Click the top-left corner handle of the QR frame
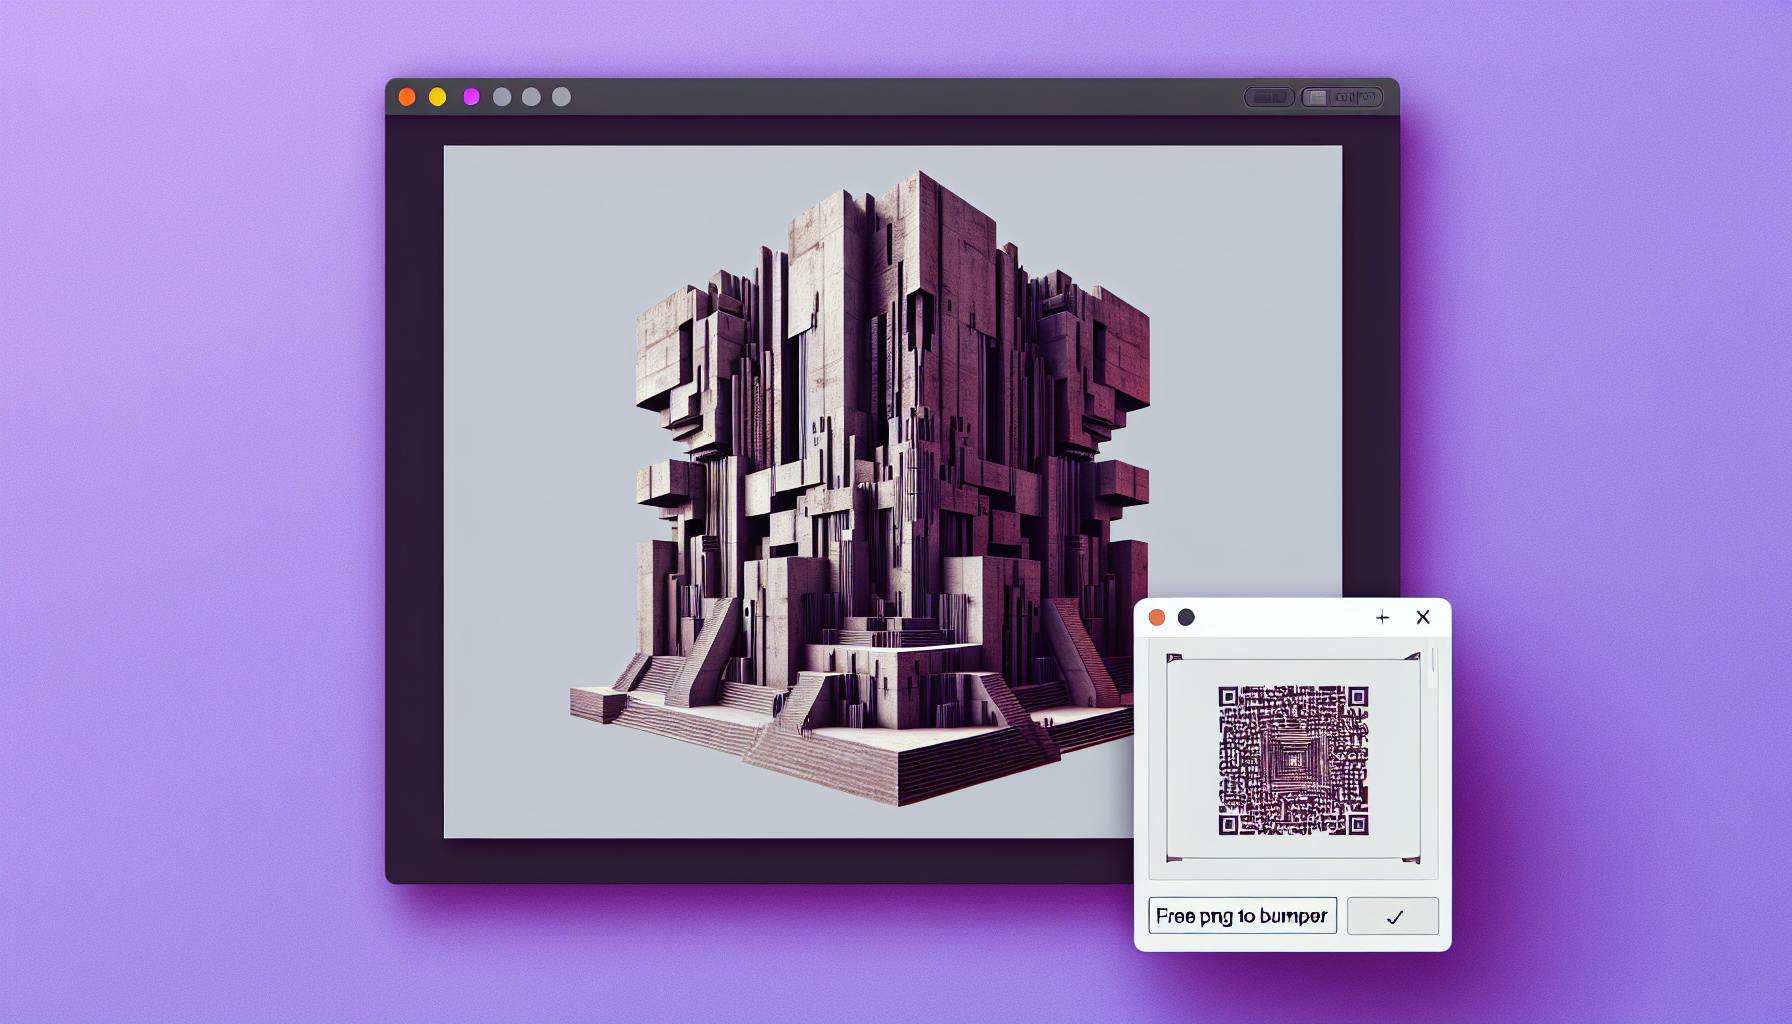Screen dimensions: 1792x1024 coord(1174,658)
